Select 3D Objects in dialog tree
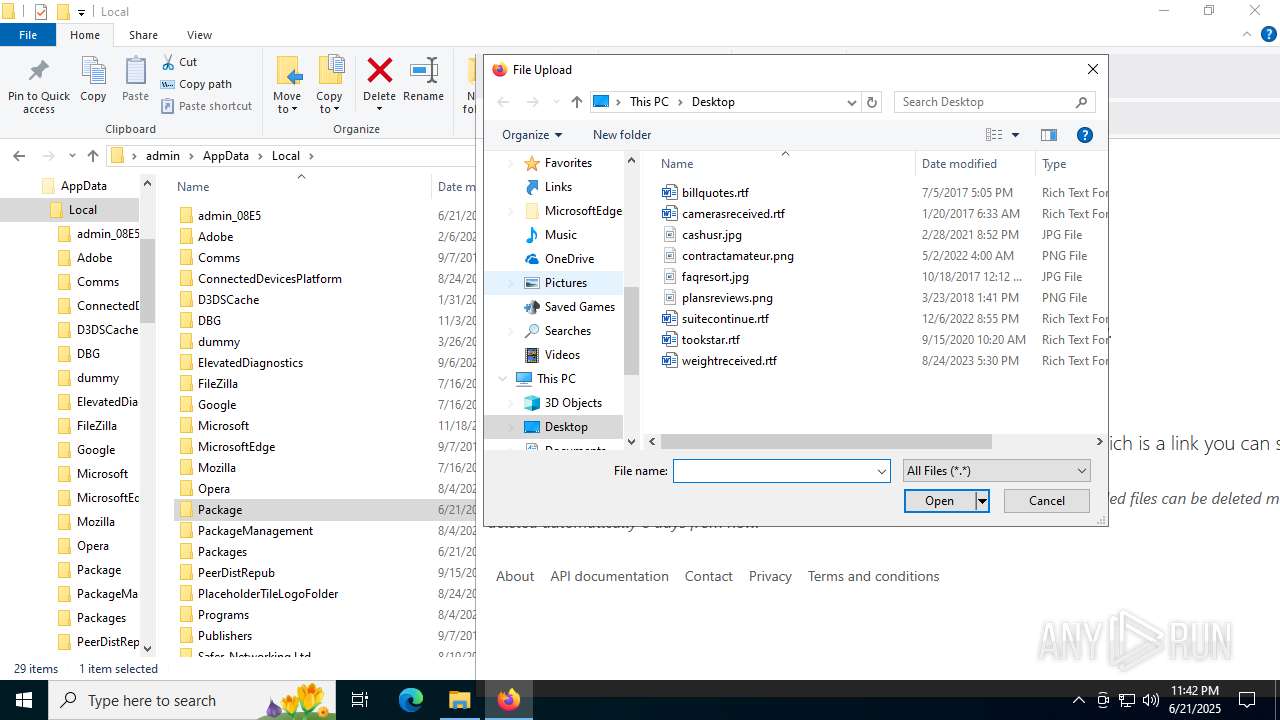The height and width of the screenshot is (720, 1280). pos(573,403)
